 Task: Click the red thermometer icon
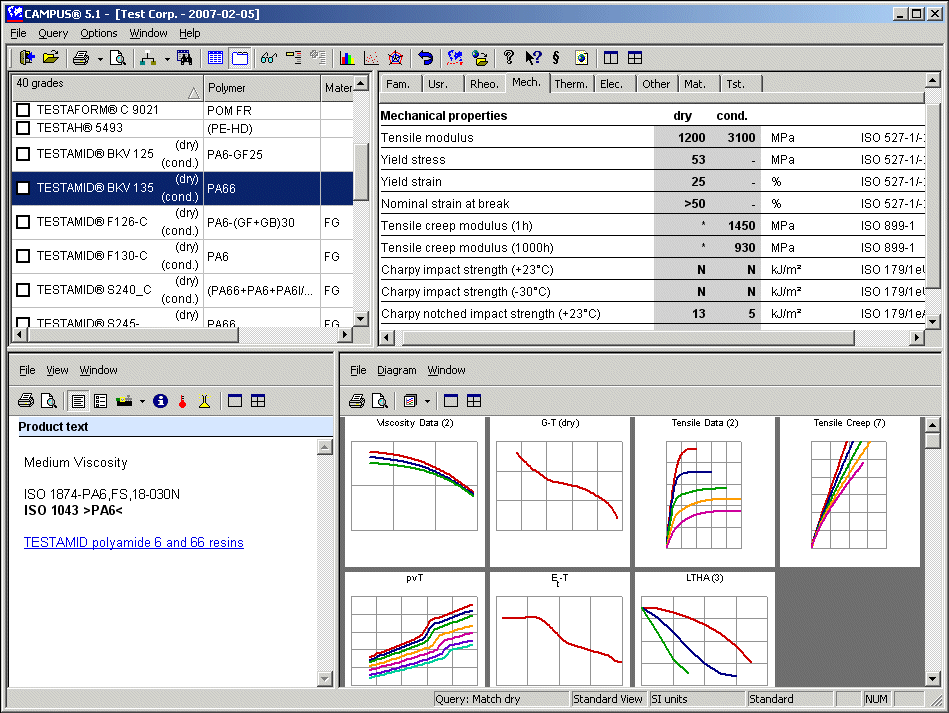point(182,401)
